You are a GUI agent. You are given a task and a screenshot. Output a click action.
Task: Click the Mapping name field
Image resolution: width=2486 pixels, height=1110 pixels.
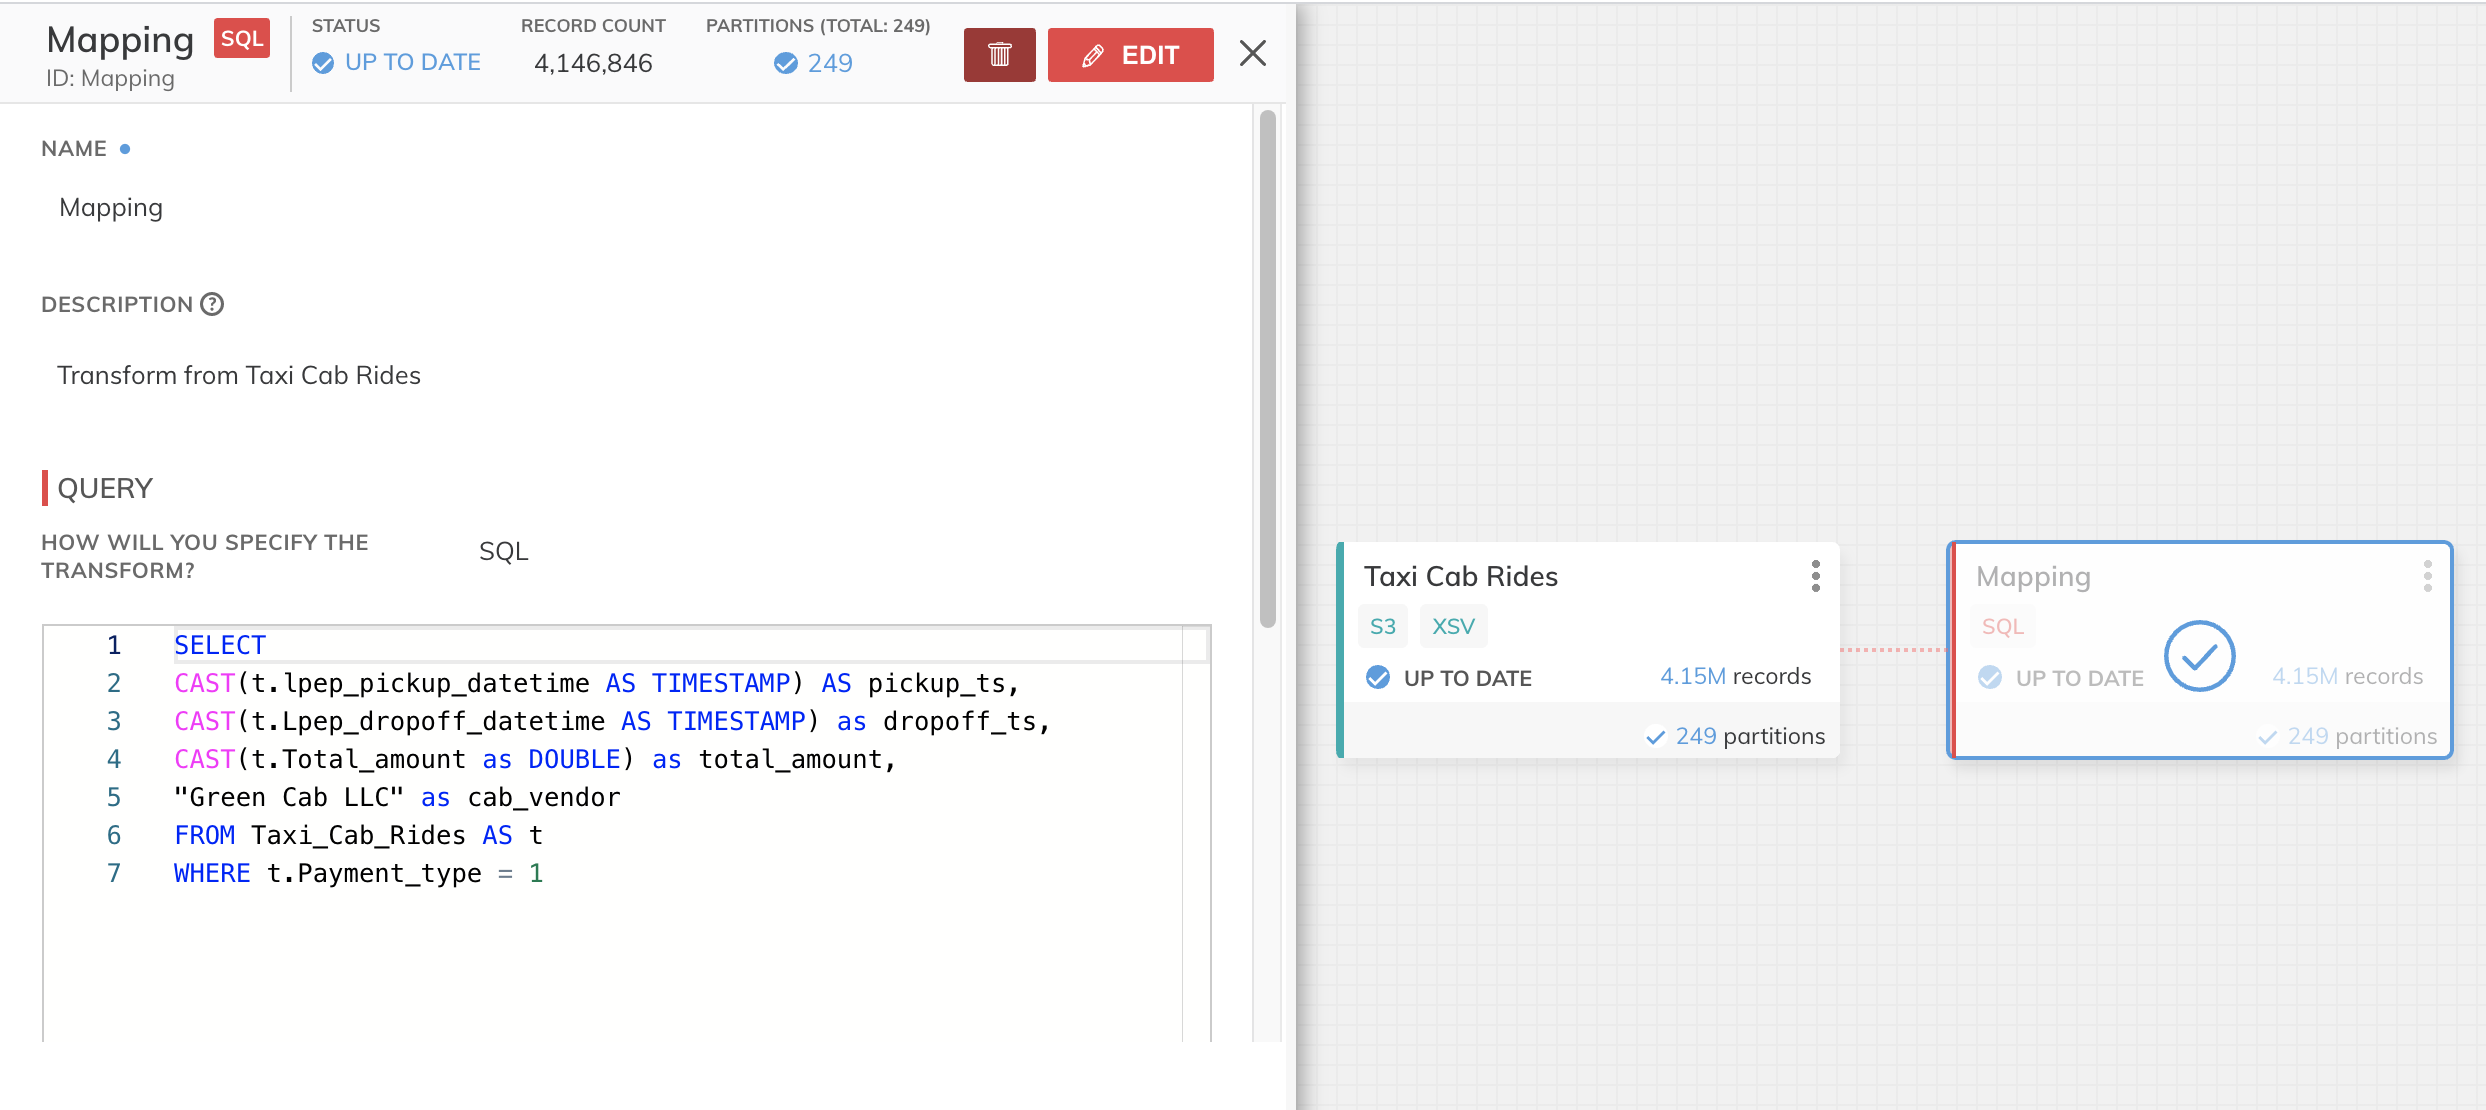[111, 207]
